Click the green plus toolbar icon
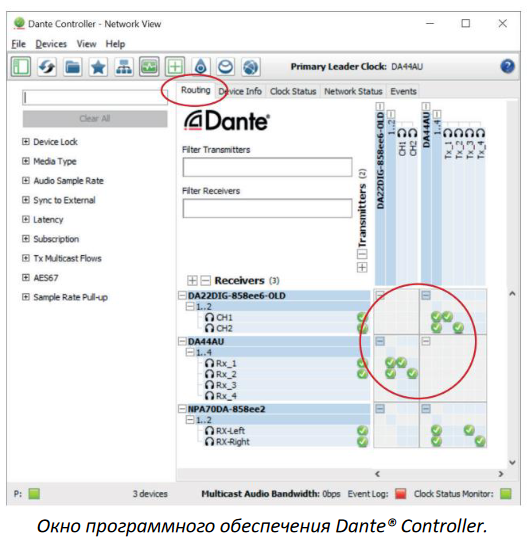The image size is (529, 548). point(175,66)
